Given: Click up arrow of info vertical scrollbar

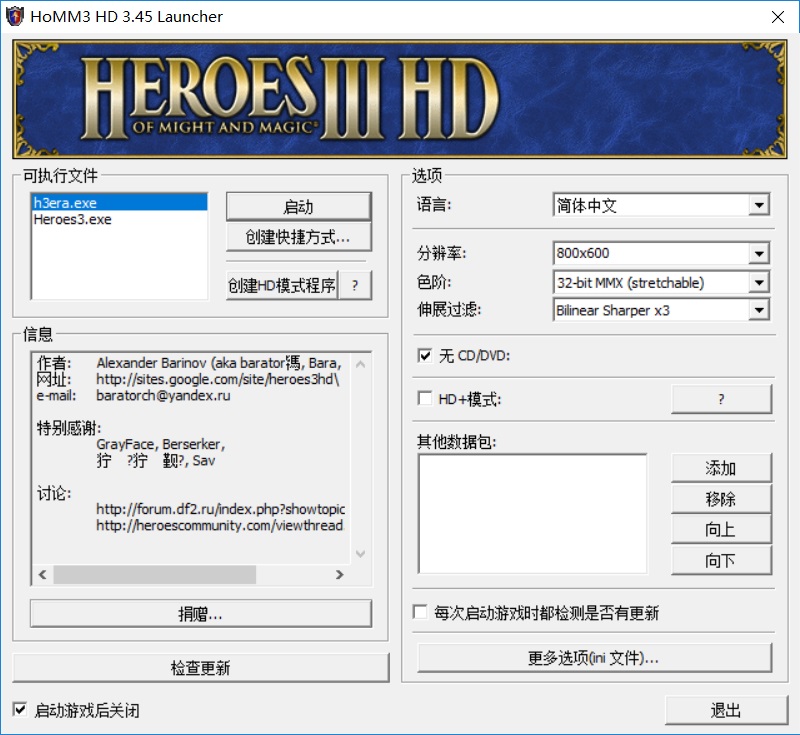Looking at the screenshot, I should click(x=361, y=364).
